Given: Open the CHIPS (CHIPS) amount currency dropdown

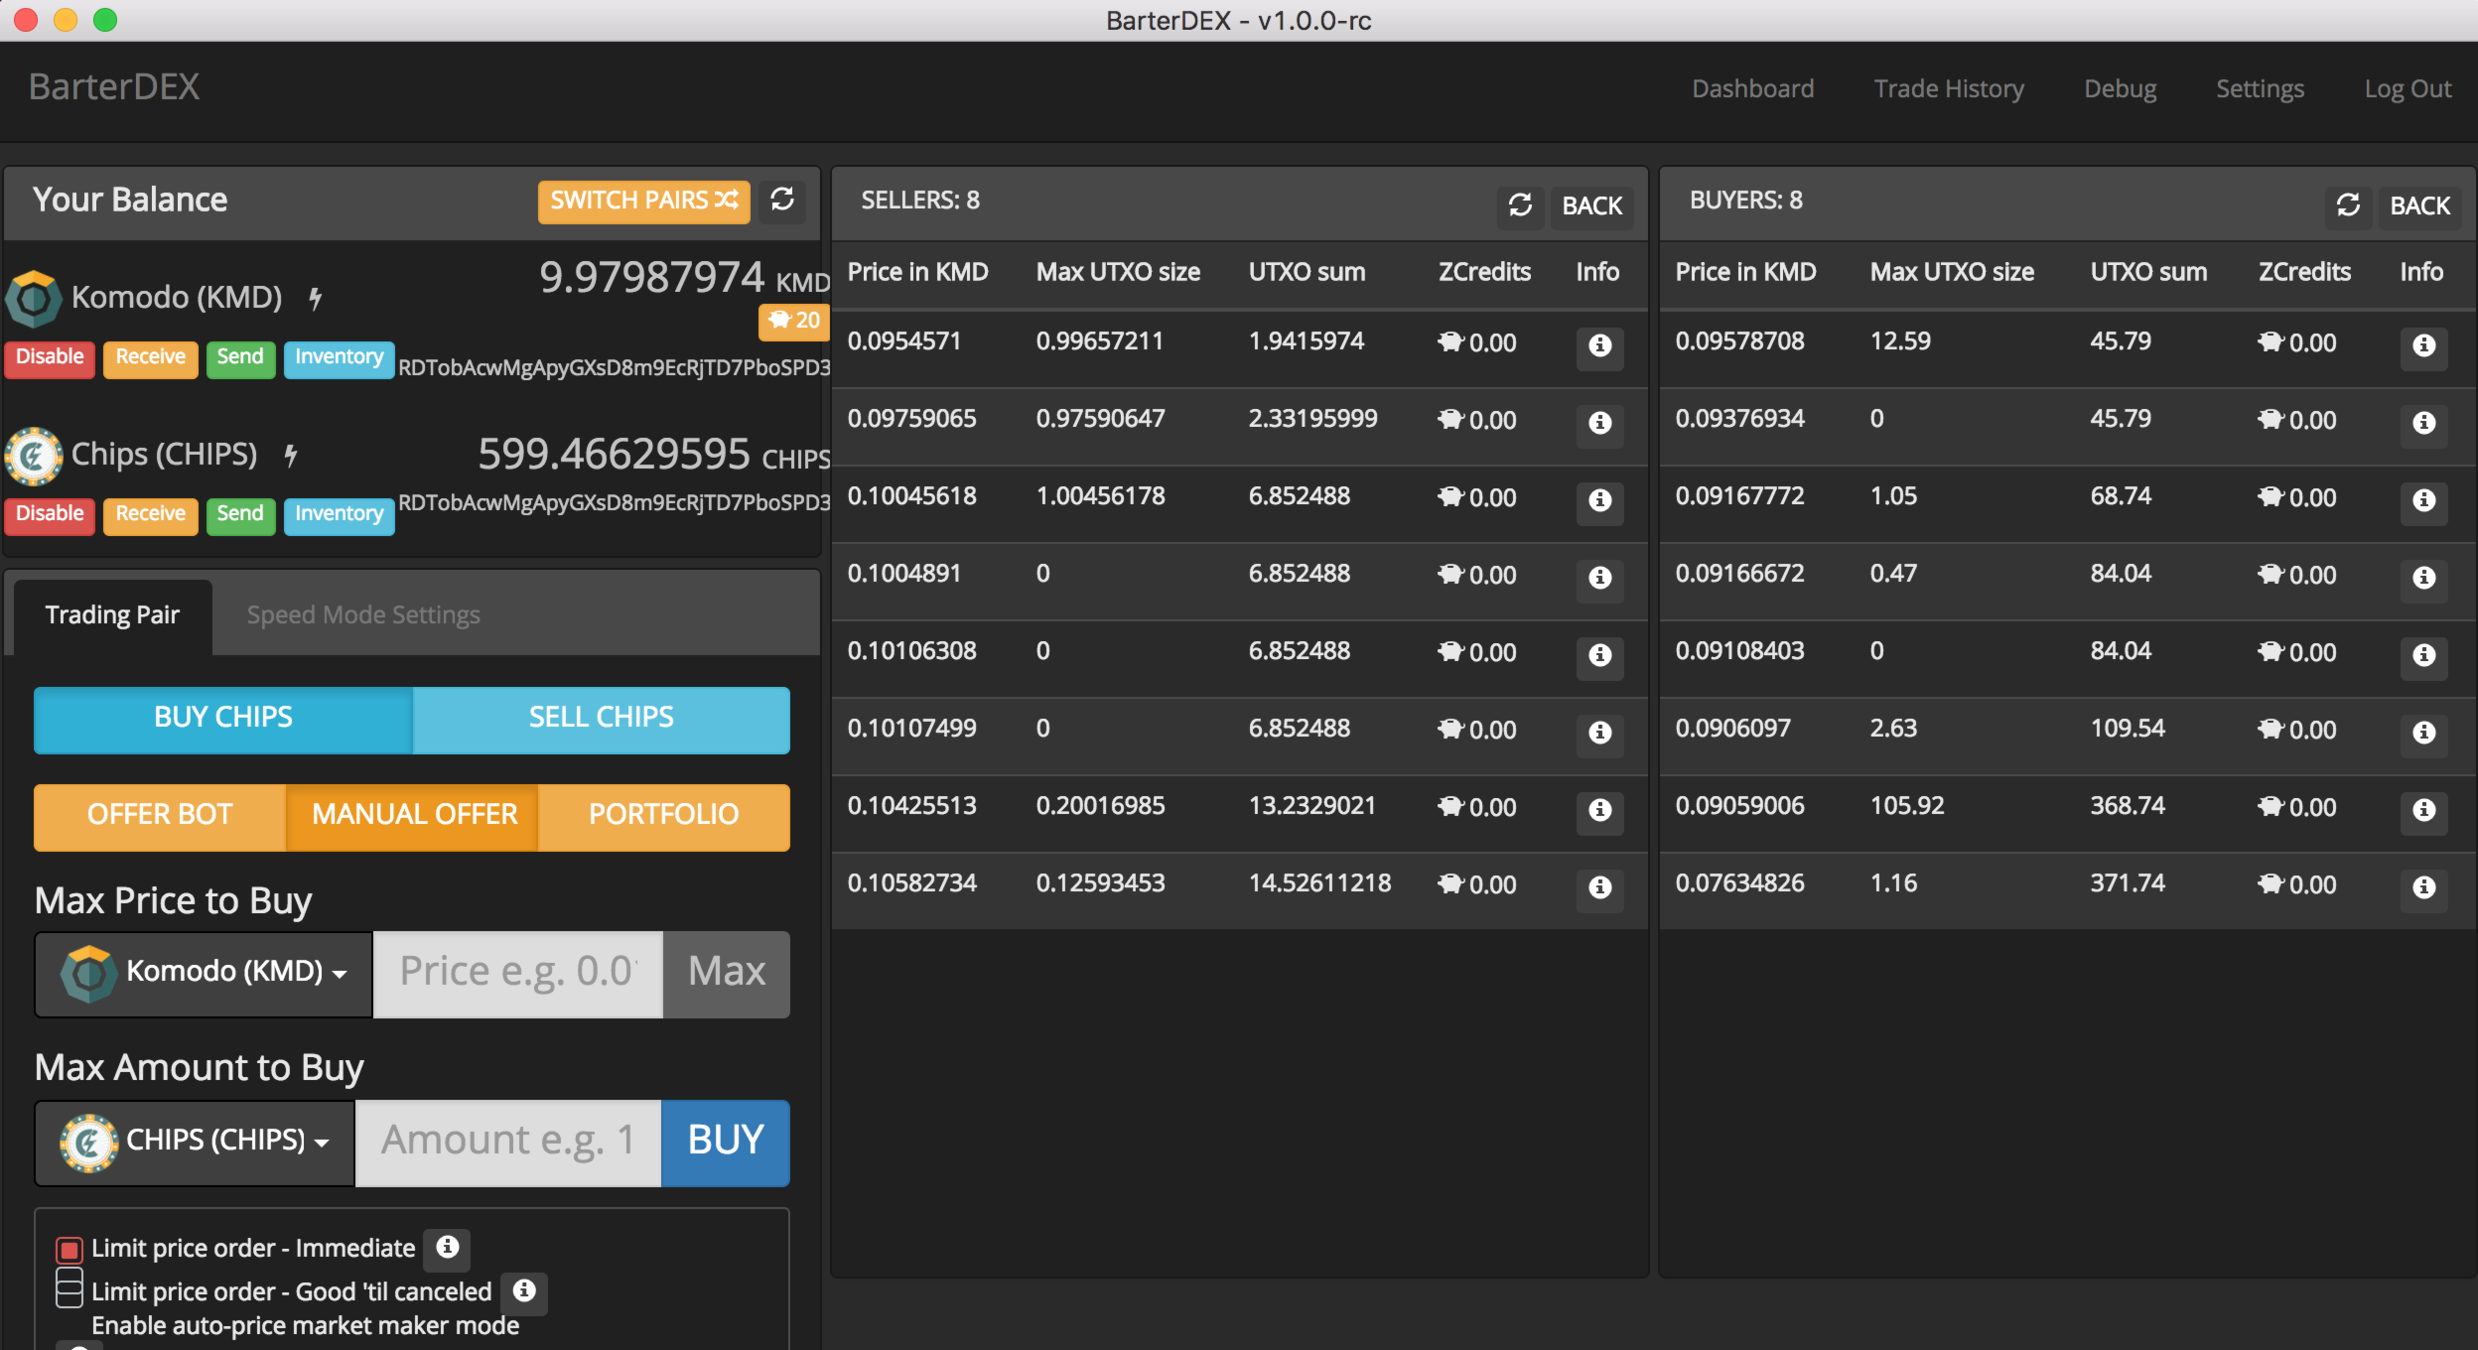Looking at the screenshot, I should (195, 1141).
